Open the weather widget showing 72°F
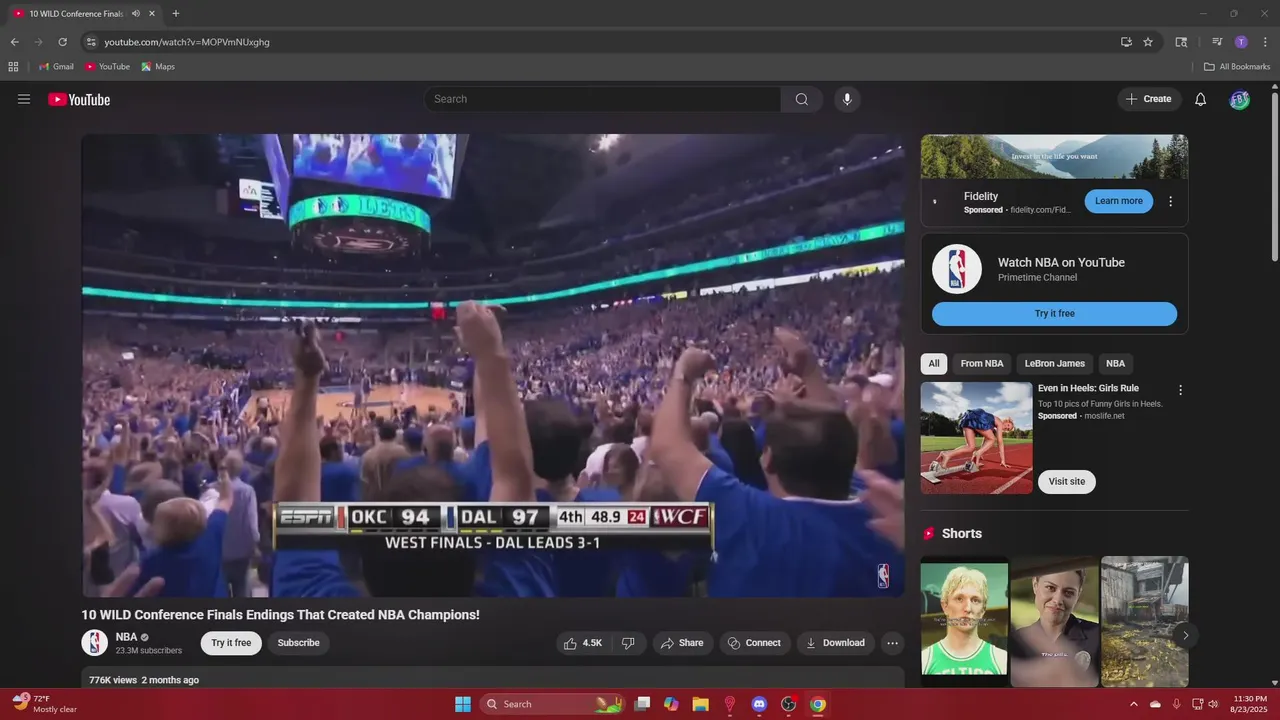1280x720 pixels. pos(44,704)
